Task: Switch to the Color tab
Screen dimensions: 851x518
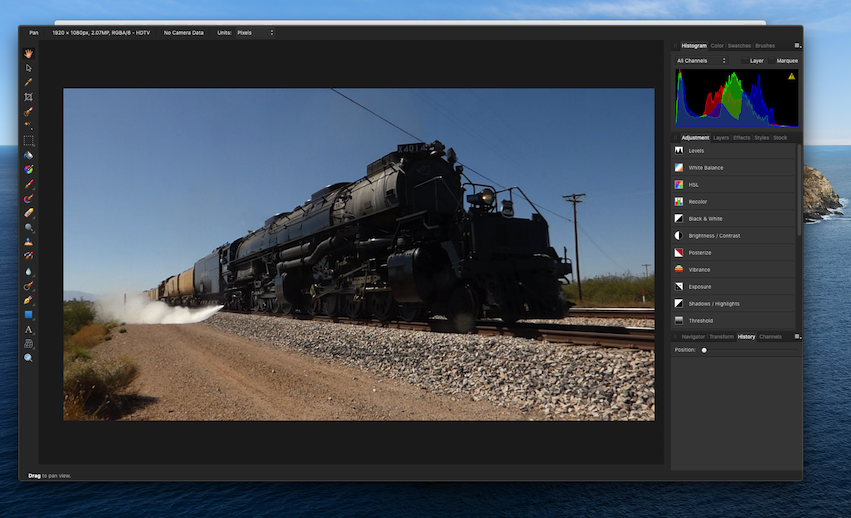Action: 717,46
